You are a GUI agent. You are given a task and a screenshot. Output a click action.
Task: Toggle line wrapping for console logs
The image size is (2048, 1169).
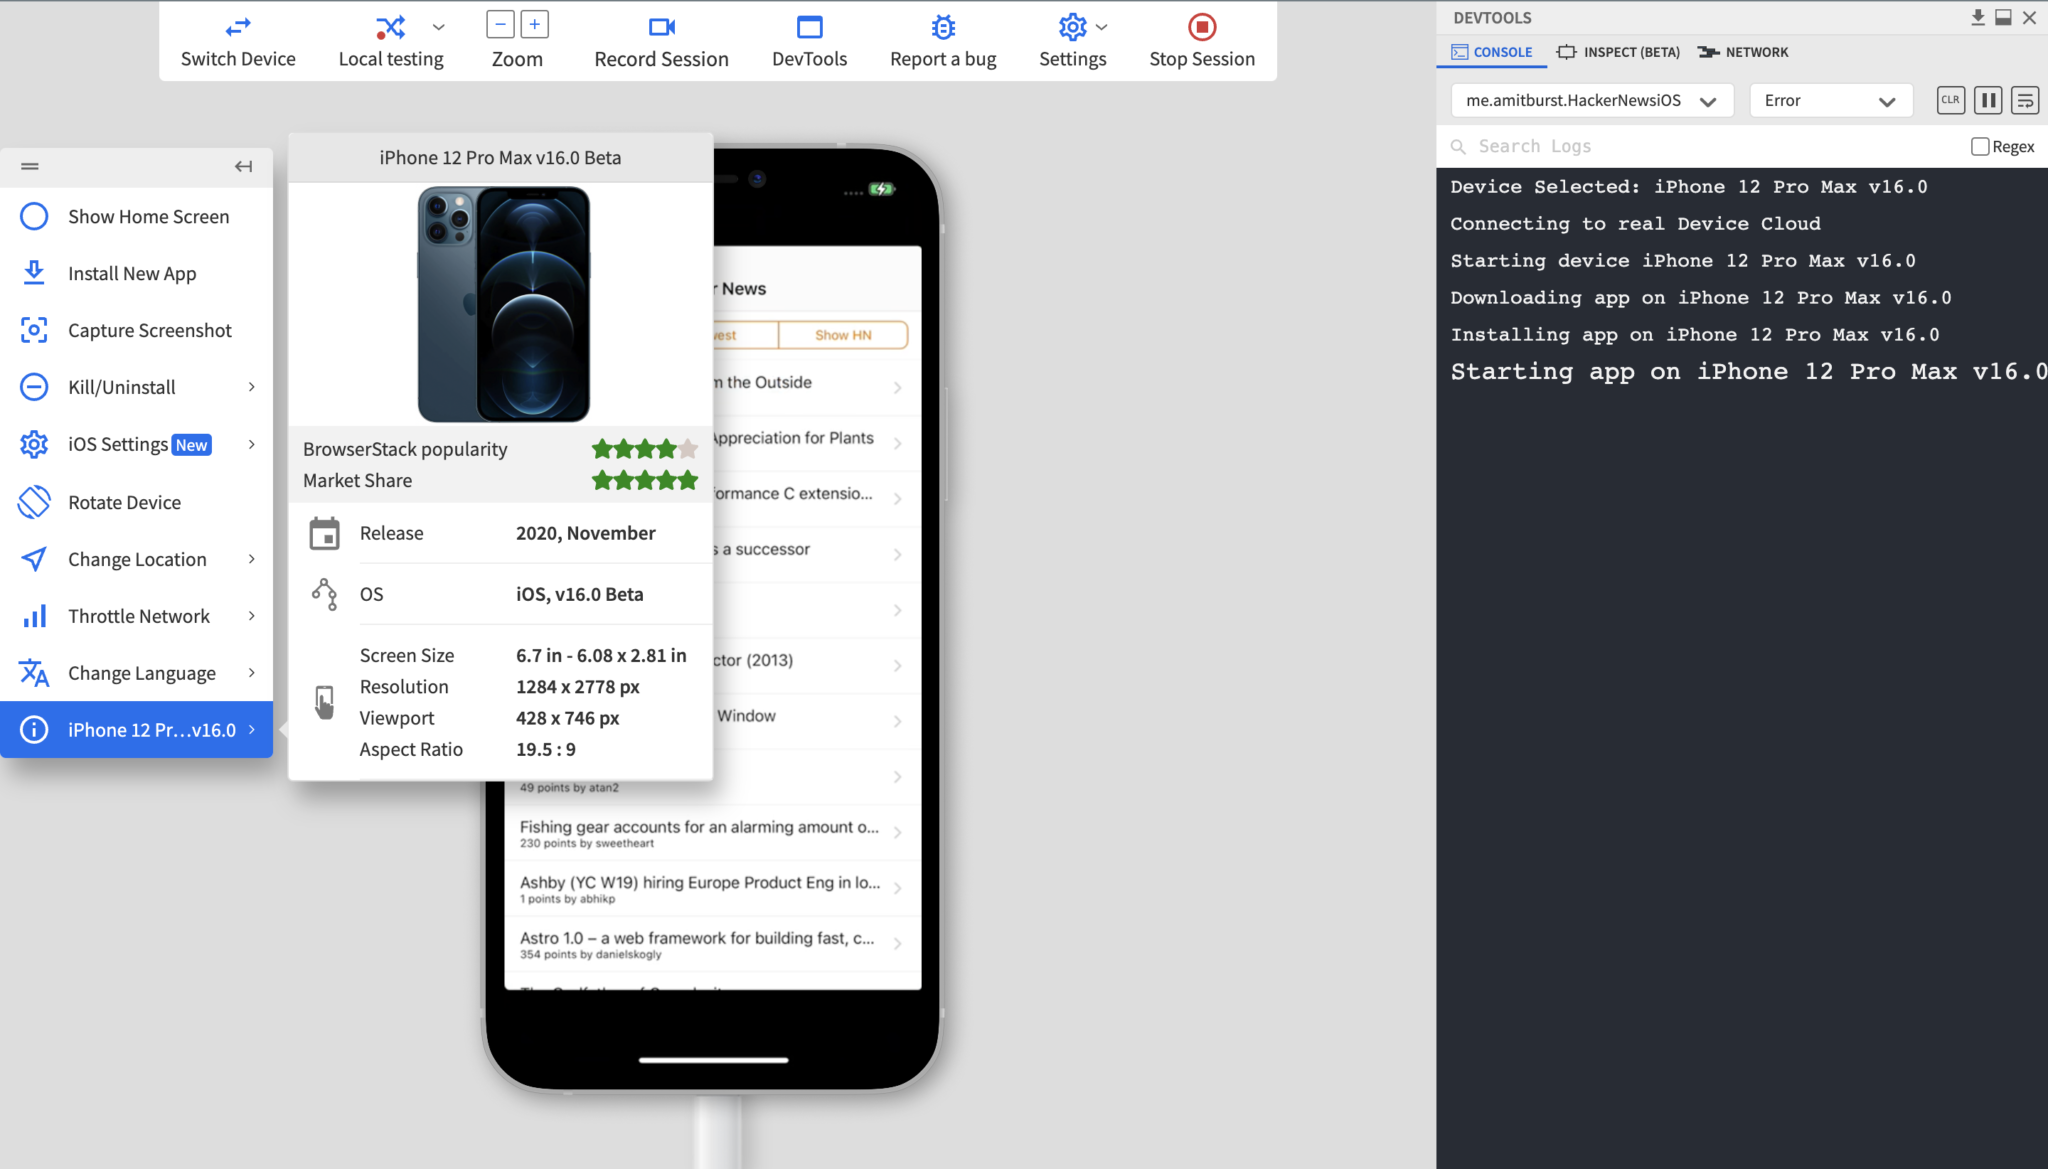(x=2024, y=100)
